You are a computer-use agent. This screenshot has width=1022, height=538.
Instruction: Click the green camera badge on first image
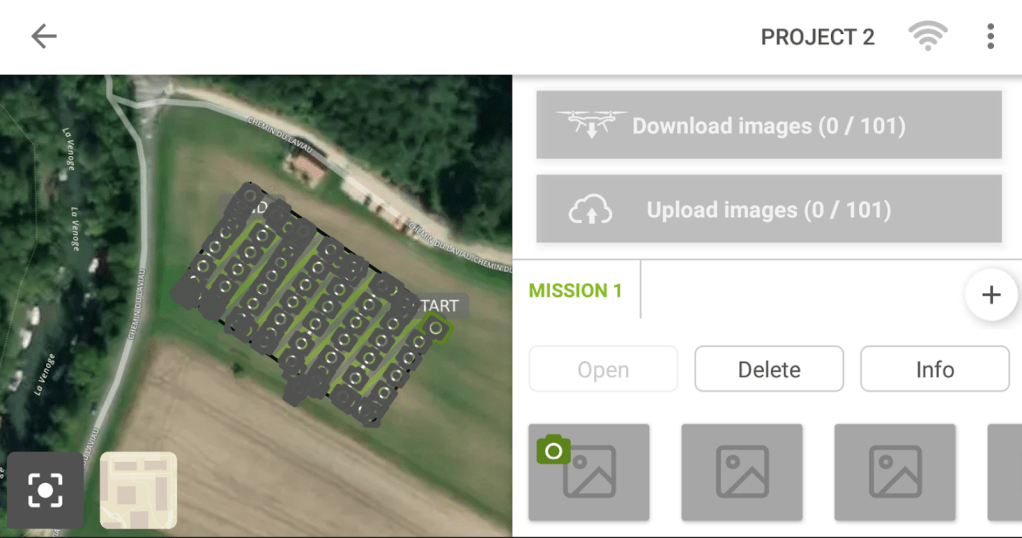click(553, 450)
